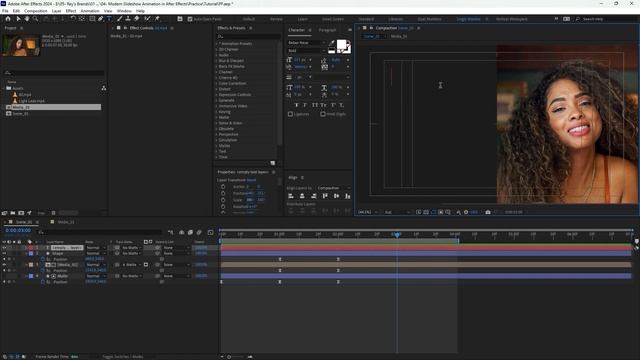
Task: Click the Effects & Presets search field
Action: coord(248,37)
